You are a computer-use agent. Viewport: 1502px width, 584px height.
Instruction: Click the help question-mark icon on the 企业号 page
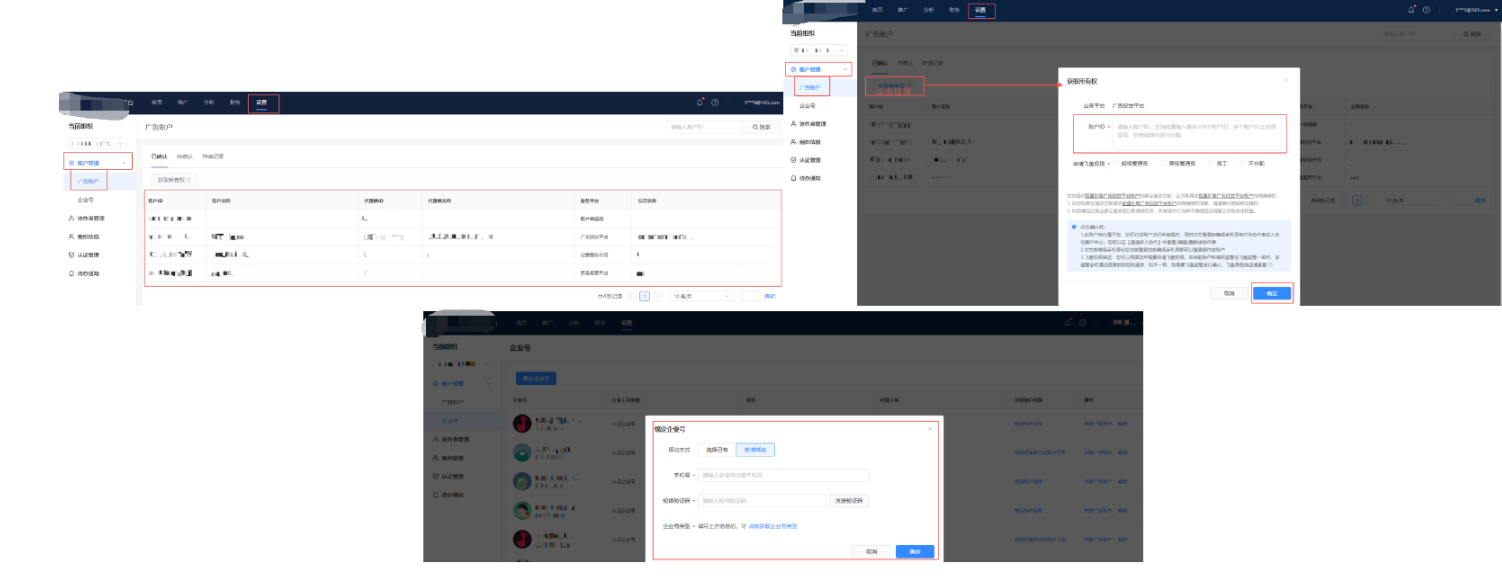pyautogui.click(x=1083, y=323)
